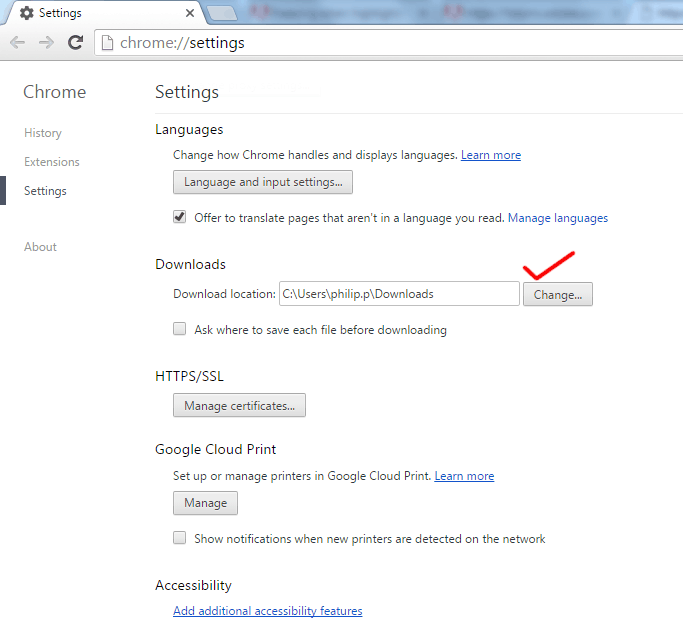
Task: Reload the page with the refresh icon
Action: click(75, 42)
